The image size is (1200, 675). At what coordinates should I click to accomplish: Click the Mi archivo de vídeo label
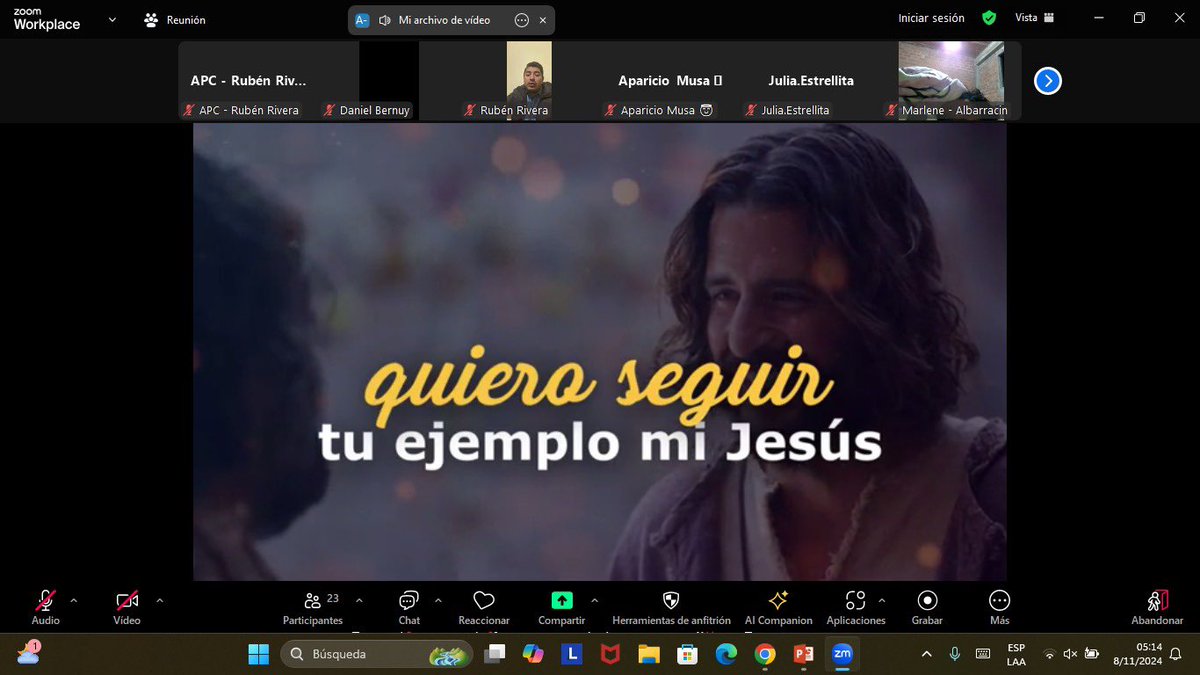click(444, 20)
